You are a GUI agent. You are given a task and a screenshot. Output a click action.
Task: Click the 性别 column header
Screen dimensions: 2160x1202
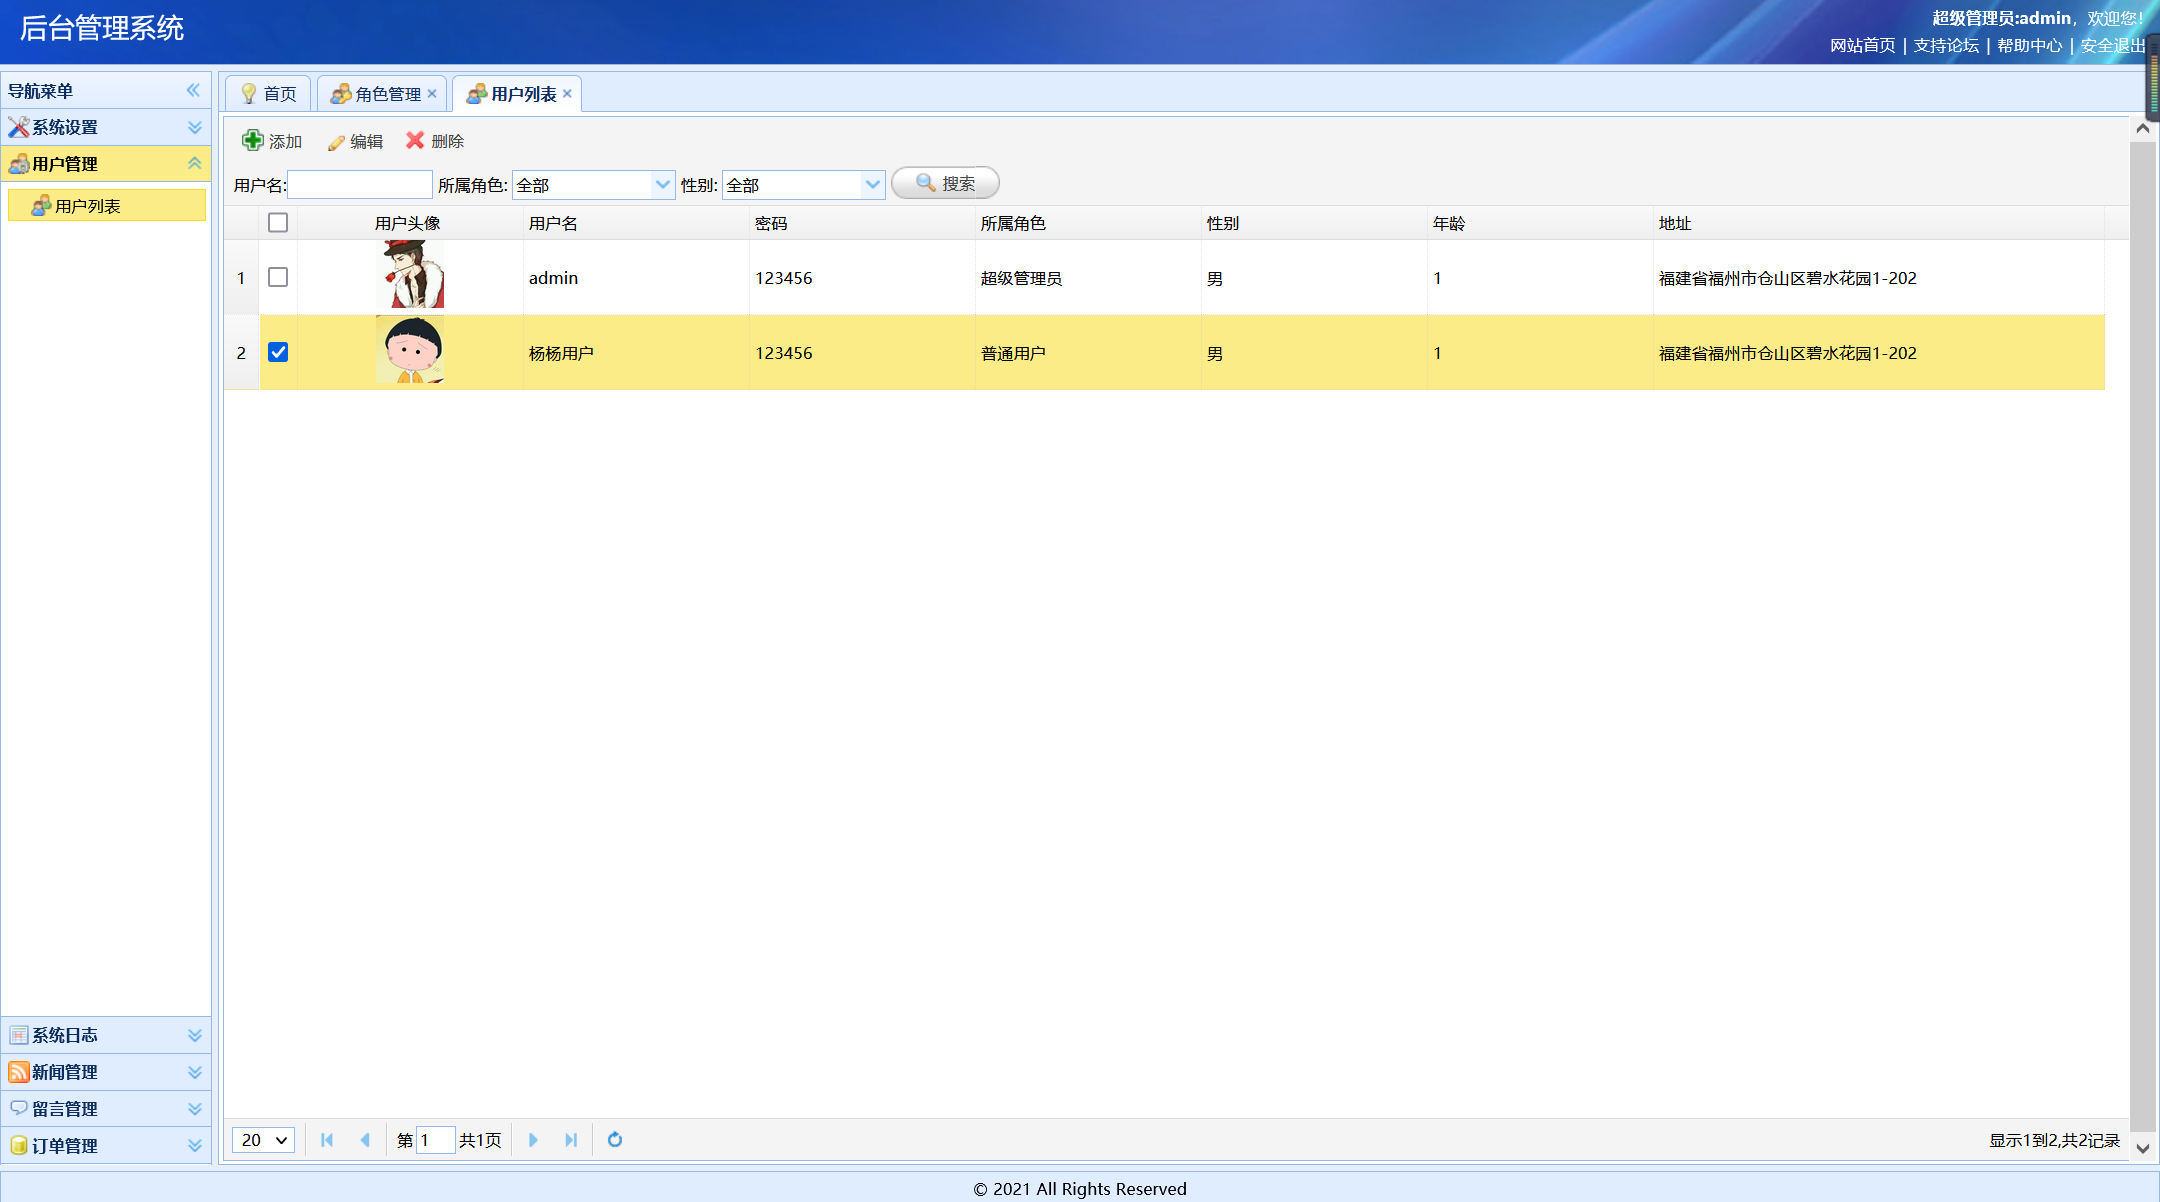1314,223
